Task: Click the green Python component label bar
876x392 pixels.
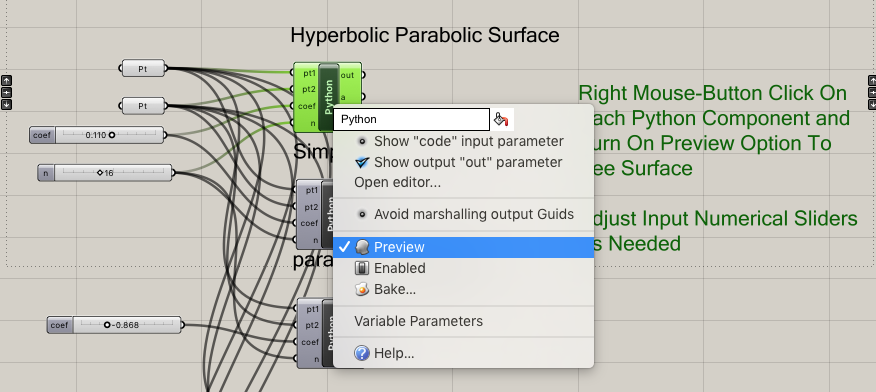Action: [328, 97]
